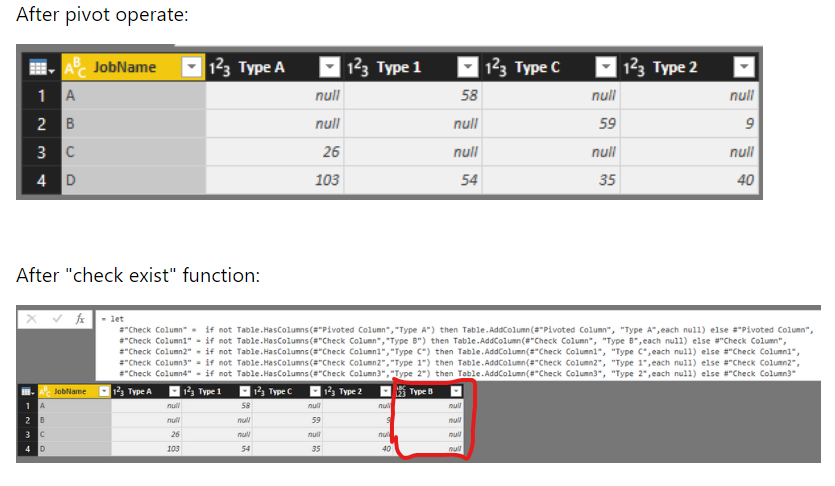Select Type B column header in check-exist table
The image size is (835, 486).
click(429, 391)
